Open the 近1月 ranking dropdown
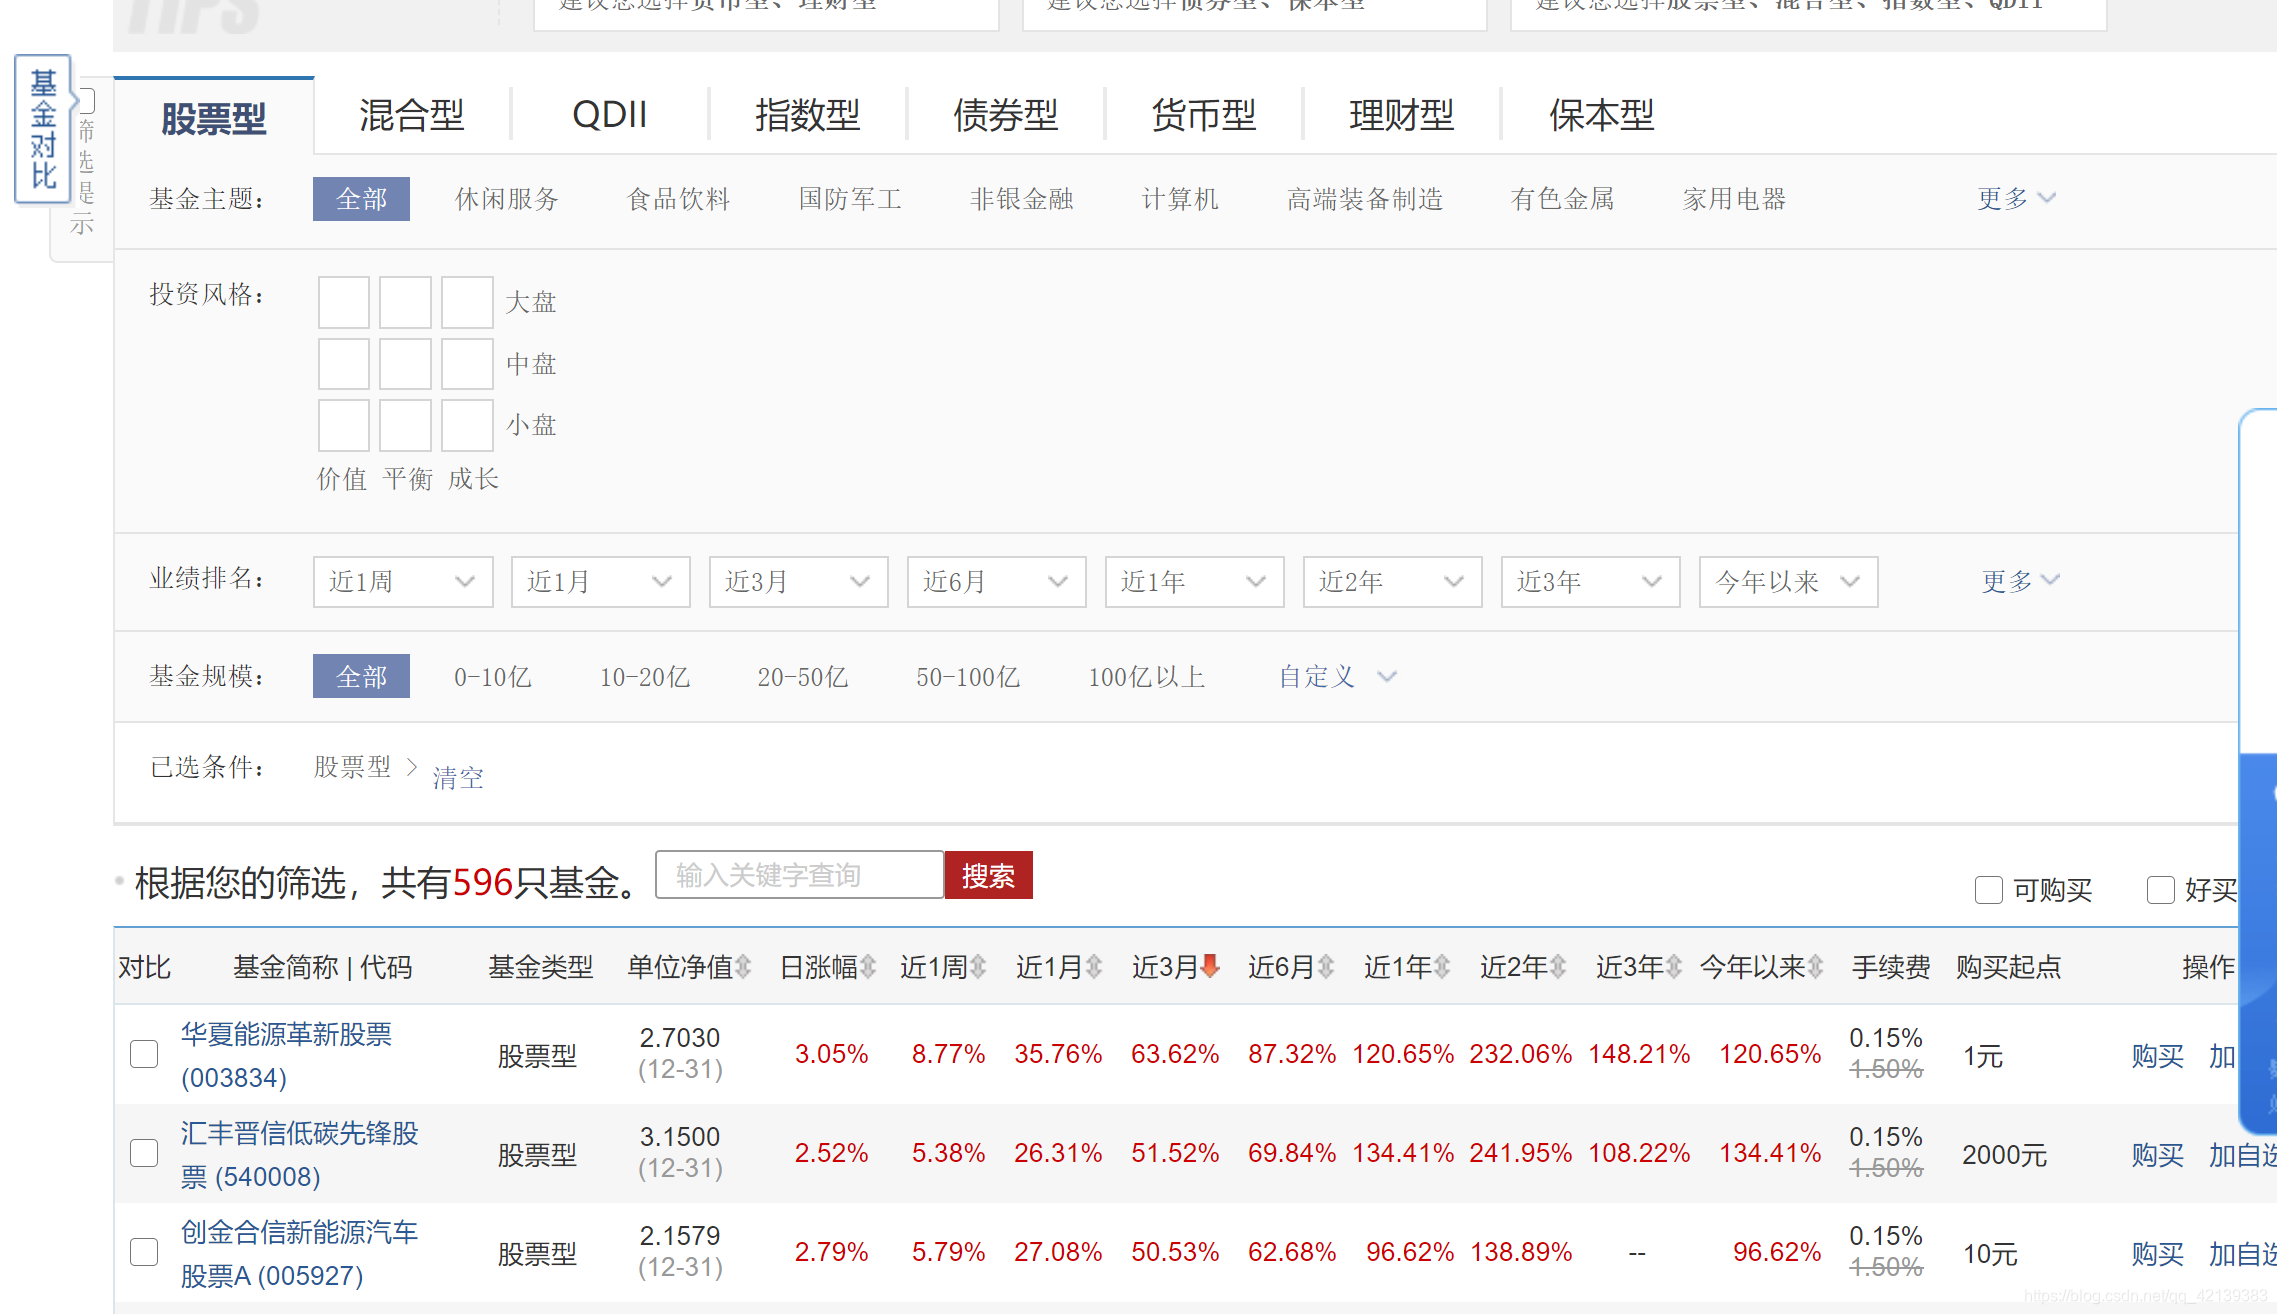This screenshot has height=1314, width=2277. pos(601,582)
